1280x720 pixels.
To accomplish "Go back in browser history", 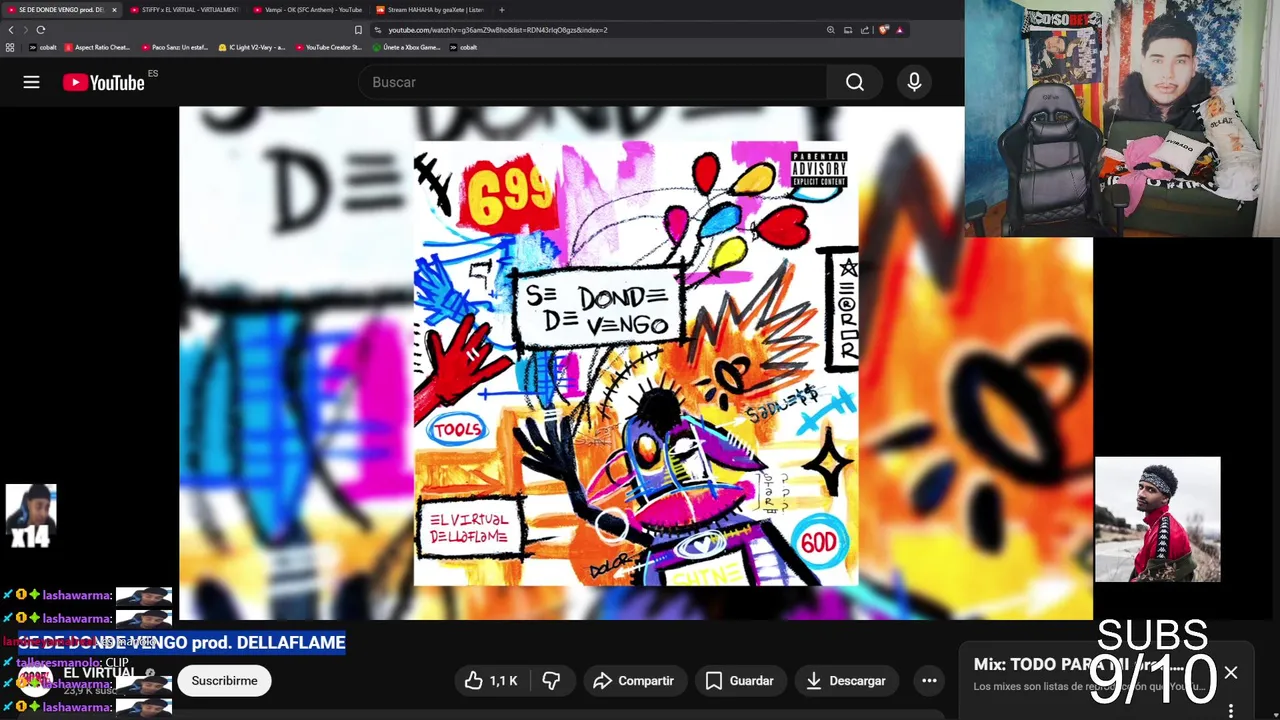I will tap(11, 30).
